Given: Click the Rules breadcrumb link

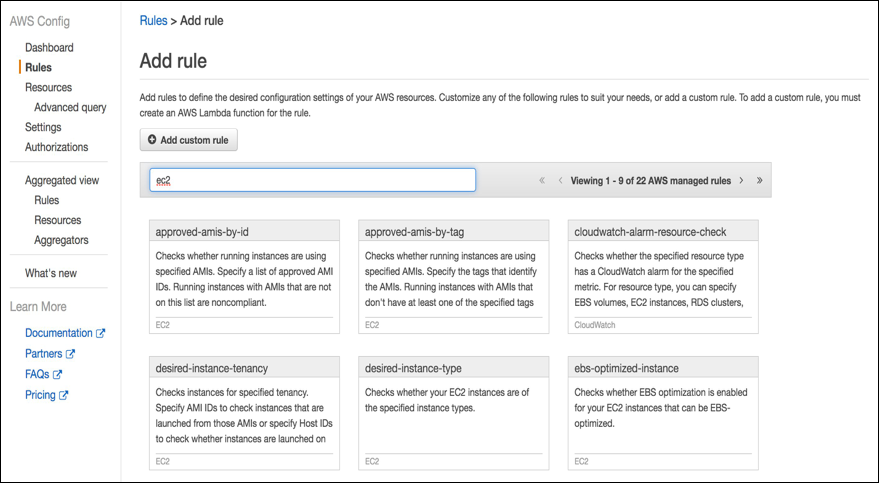Looking at the screenshot, I should [x=153, y=21].
